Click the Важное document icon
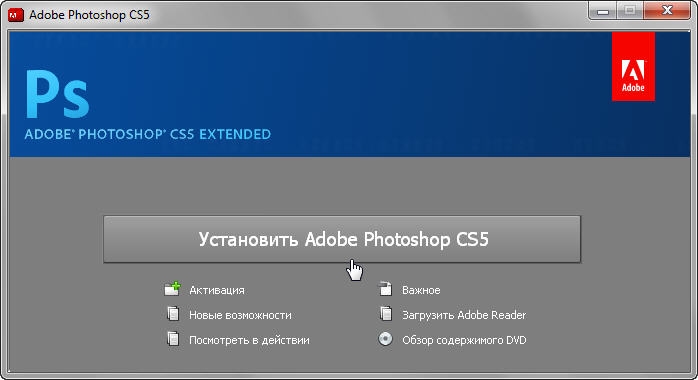698x380 pixels. (x=386, y=289)
